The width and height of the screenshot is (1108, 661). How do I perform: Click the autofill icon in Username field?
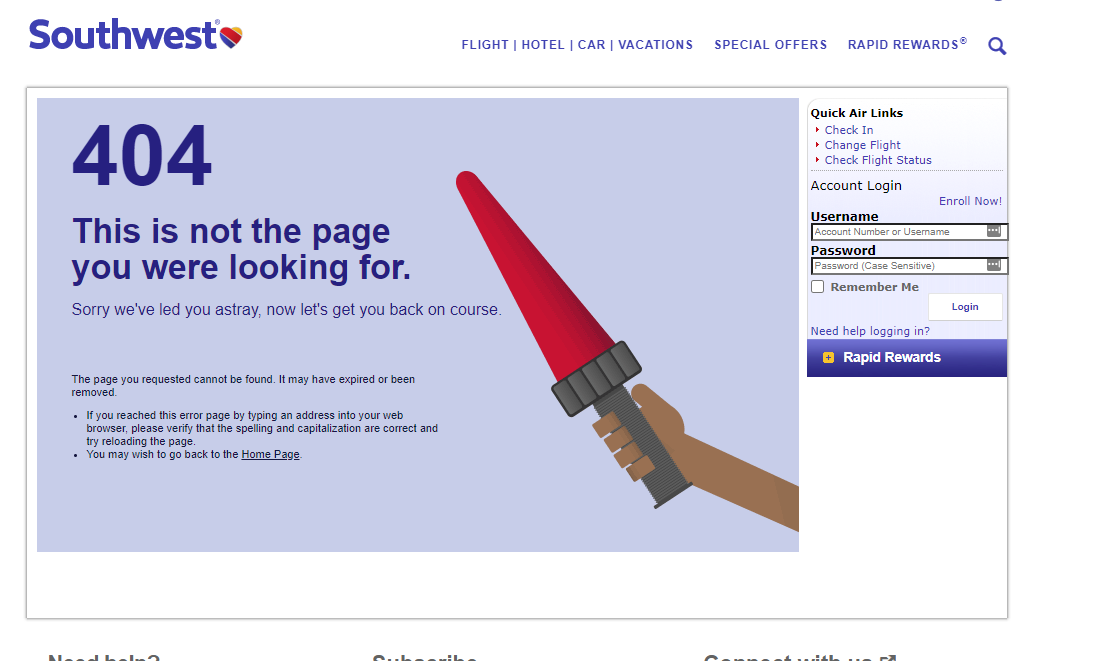(x=993, y=231)
